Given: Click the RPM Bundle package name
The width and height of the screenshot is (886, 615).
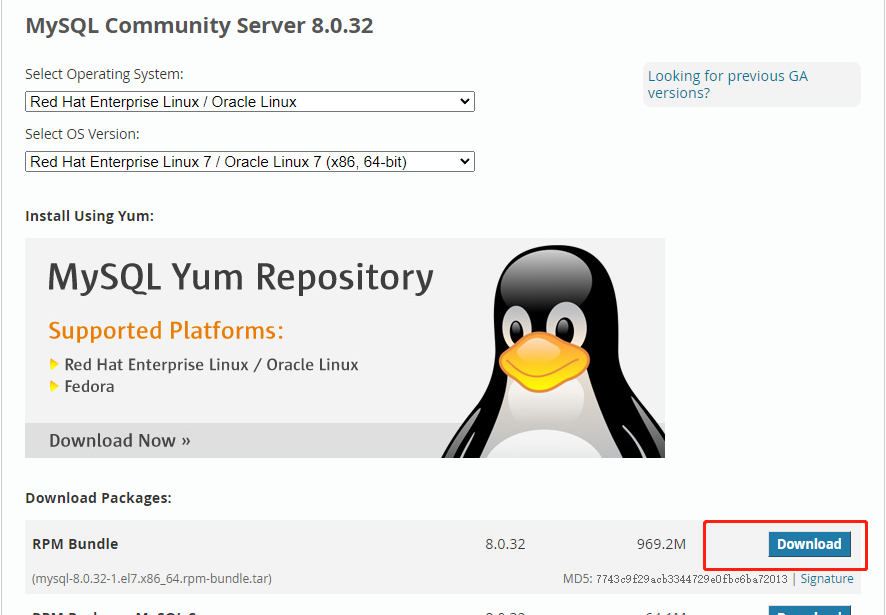Looking at the screenshot, I should pos(75,544).
